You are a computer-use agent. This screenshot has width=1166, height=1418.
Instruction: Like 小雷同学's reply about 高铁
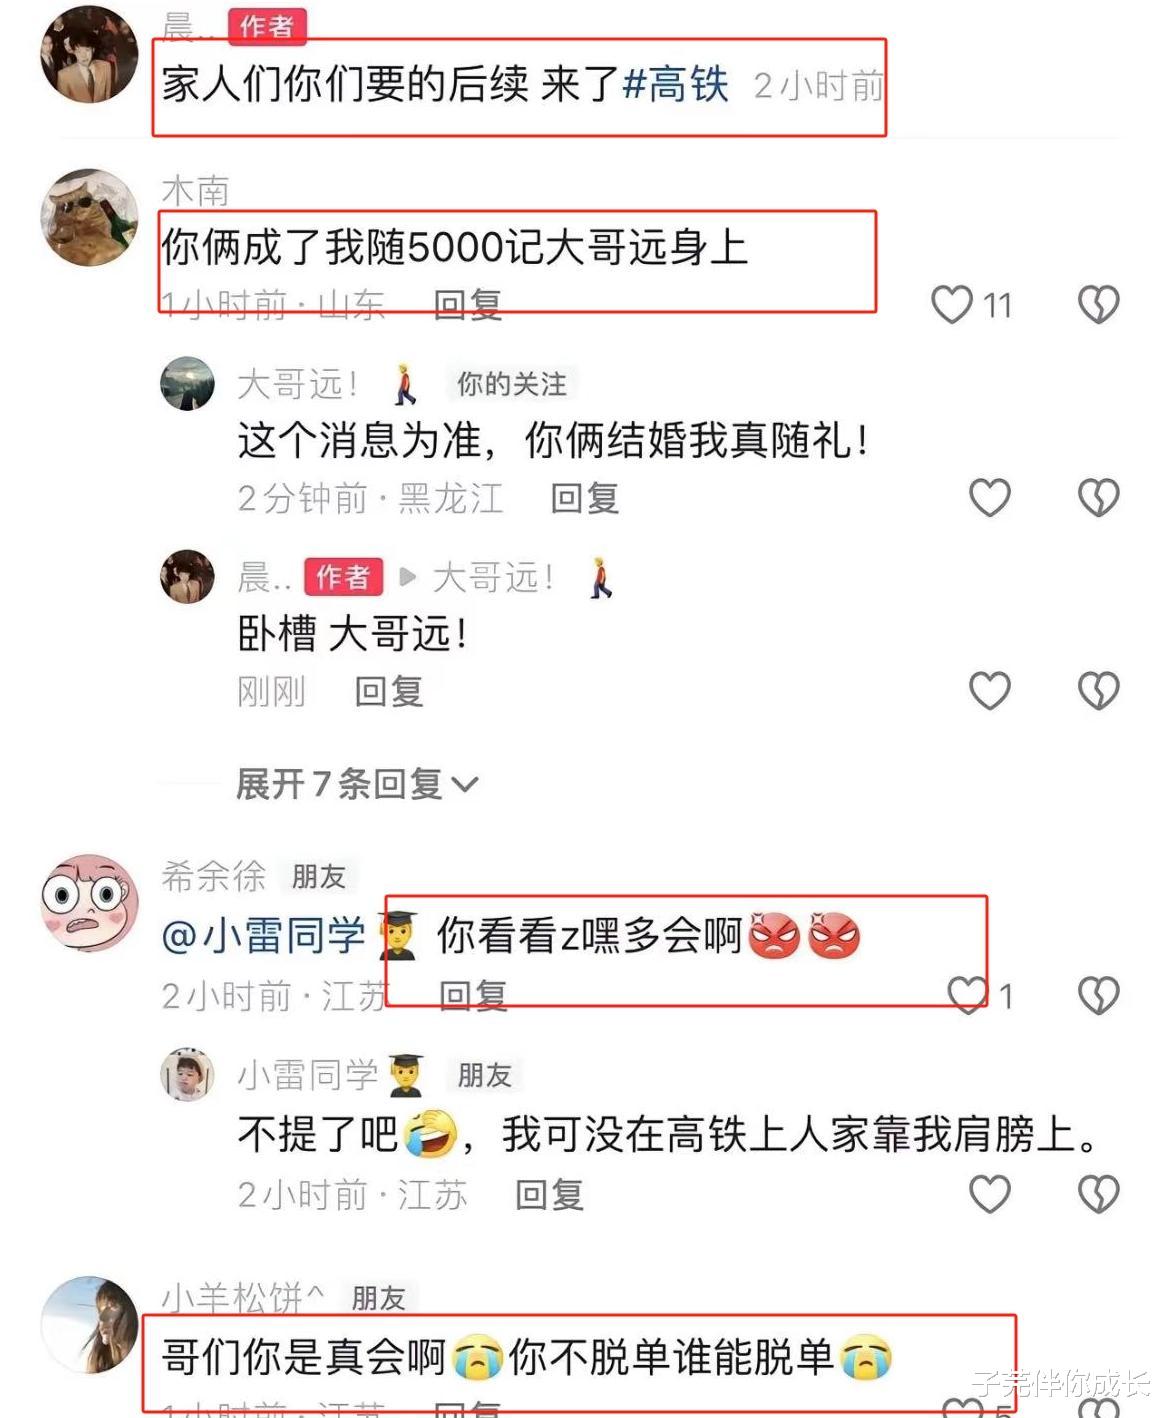click(x=990, y=1194)
